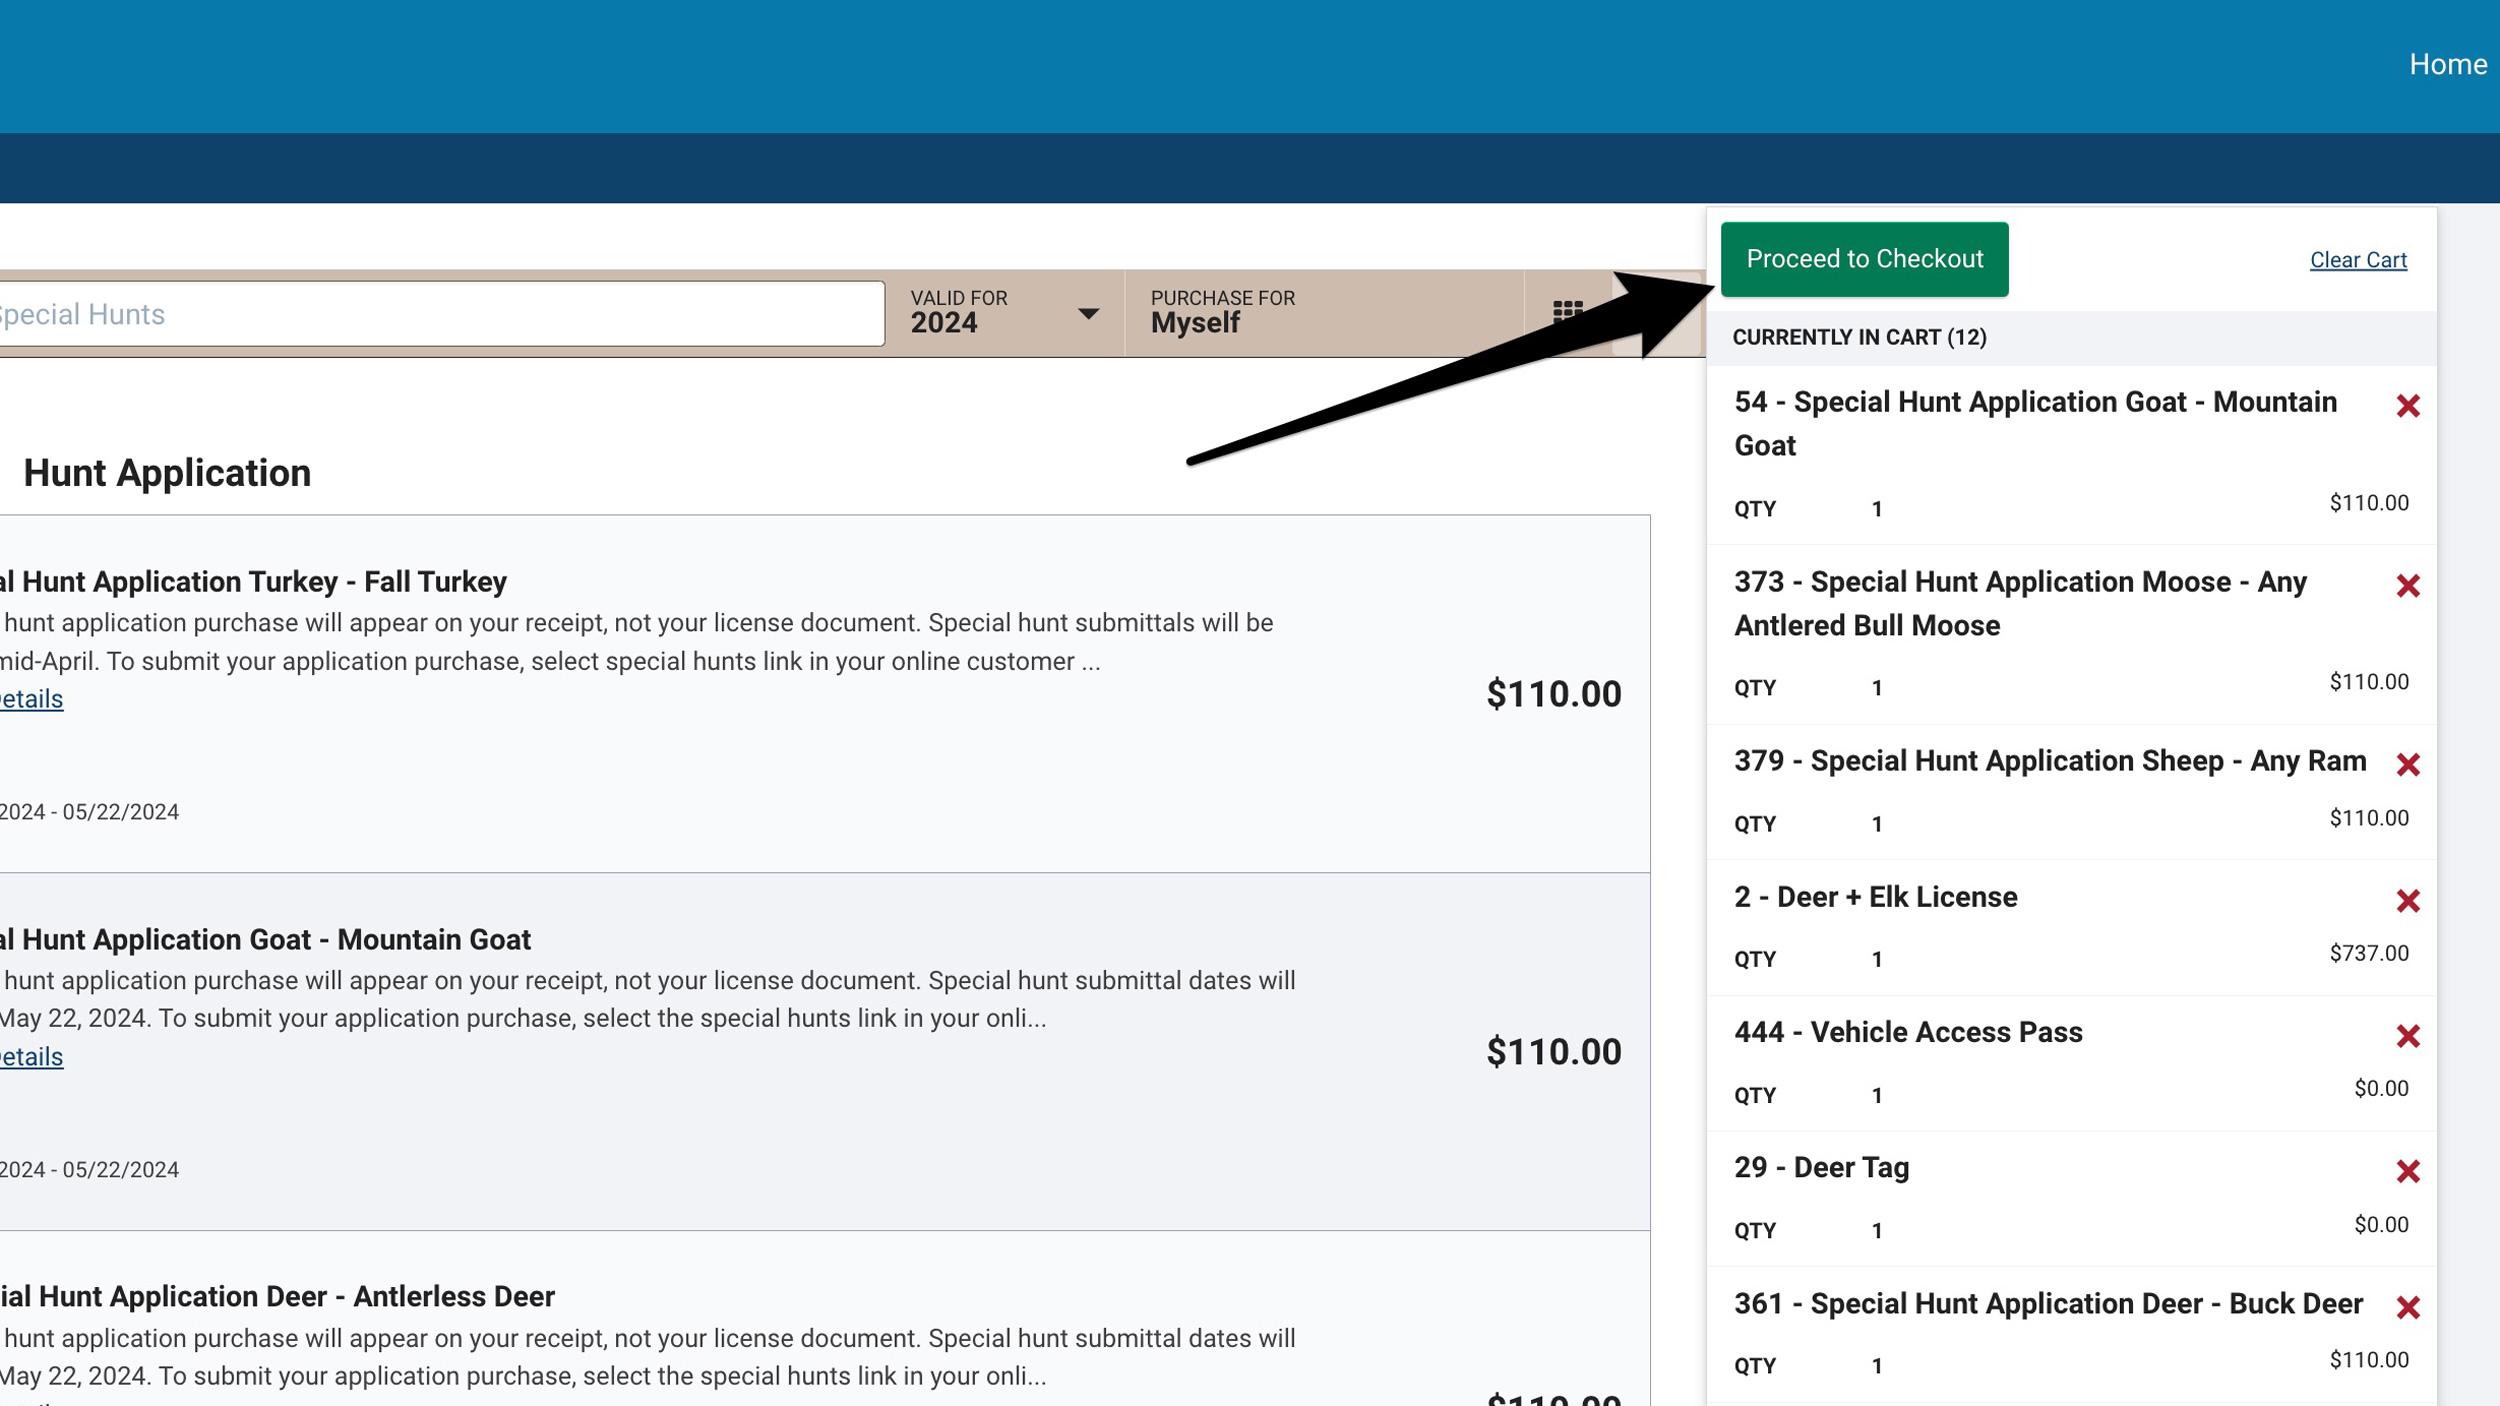This screenshot has height=1406, width=2500.
Task: Open Details for Fall Turkey application
Action: [31, 698]
